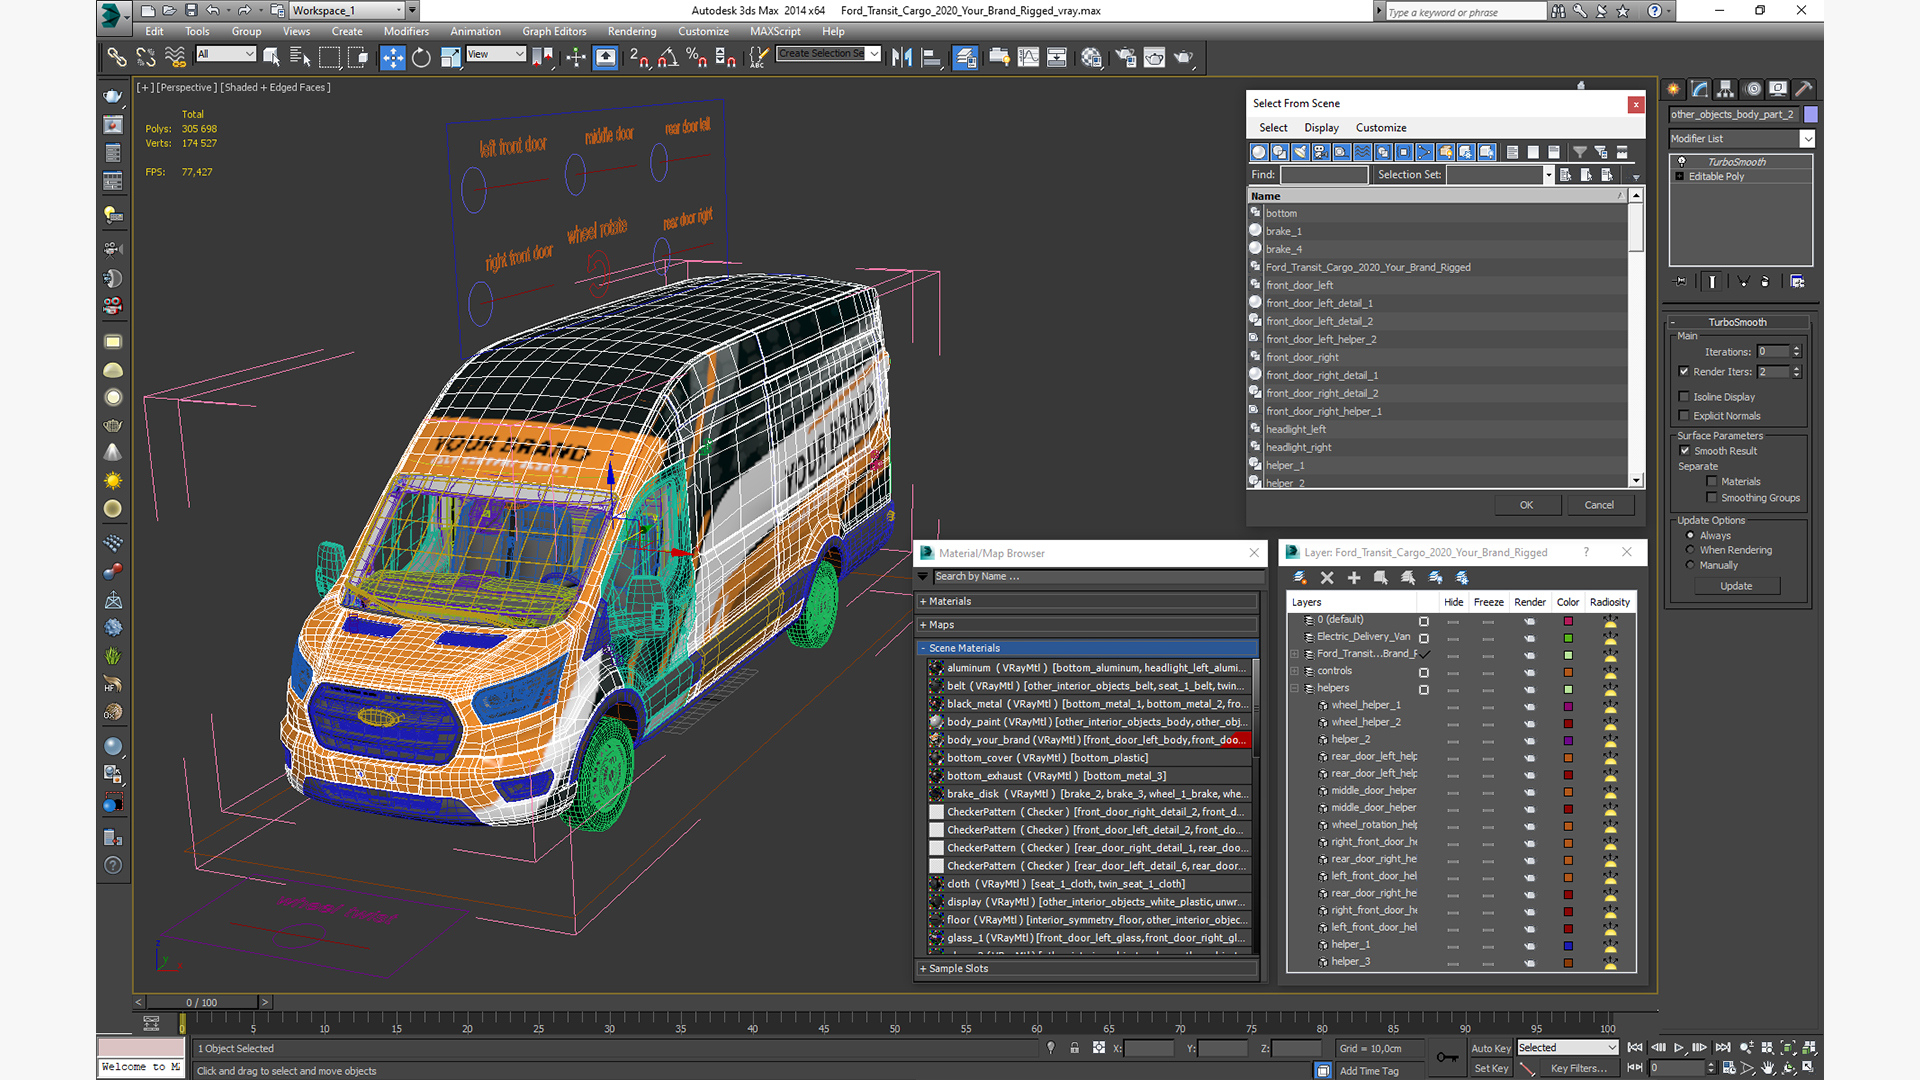The image size is (1920, 1080).
Task: Click the TurboSmooth Update button
Action: point(1736,586)
